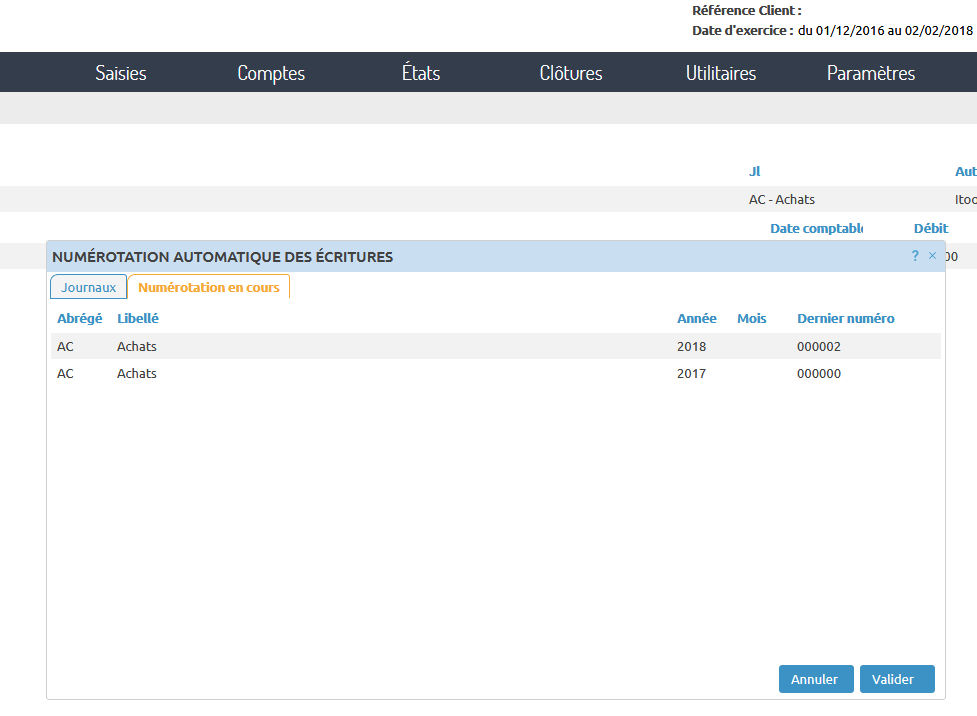The width and height of the screenshot is (977, 716).
Task: Click the Date comptable column header
Action: click(x=816, y=228)
